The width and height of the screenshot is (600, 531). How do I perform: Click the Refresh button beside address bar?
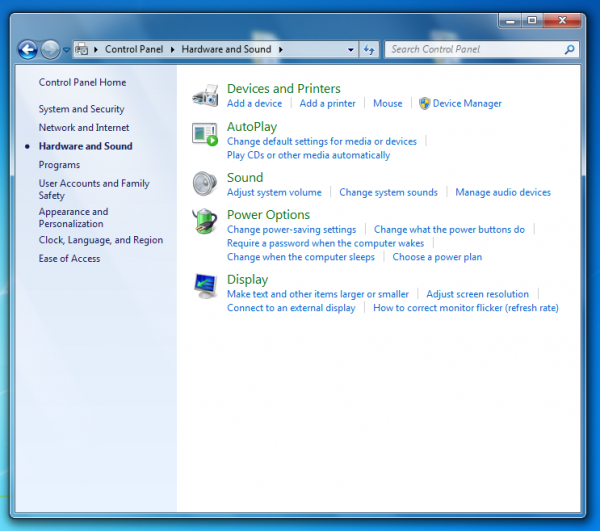[369, 49]
